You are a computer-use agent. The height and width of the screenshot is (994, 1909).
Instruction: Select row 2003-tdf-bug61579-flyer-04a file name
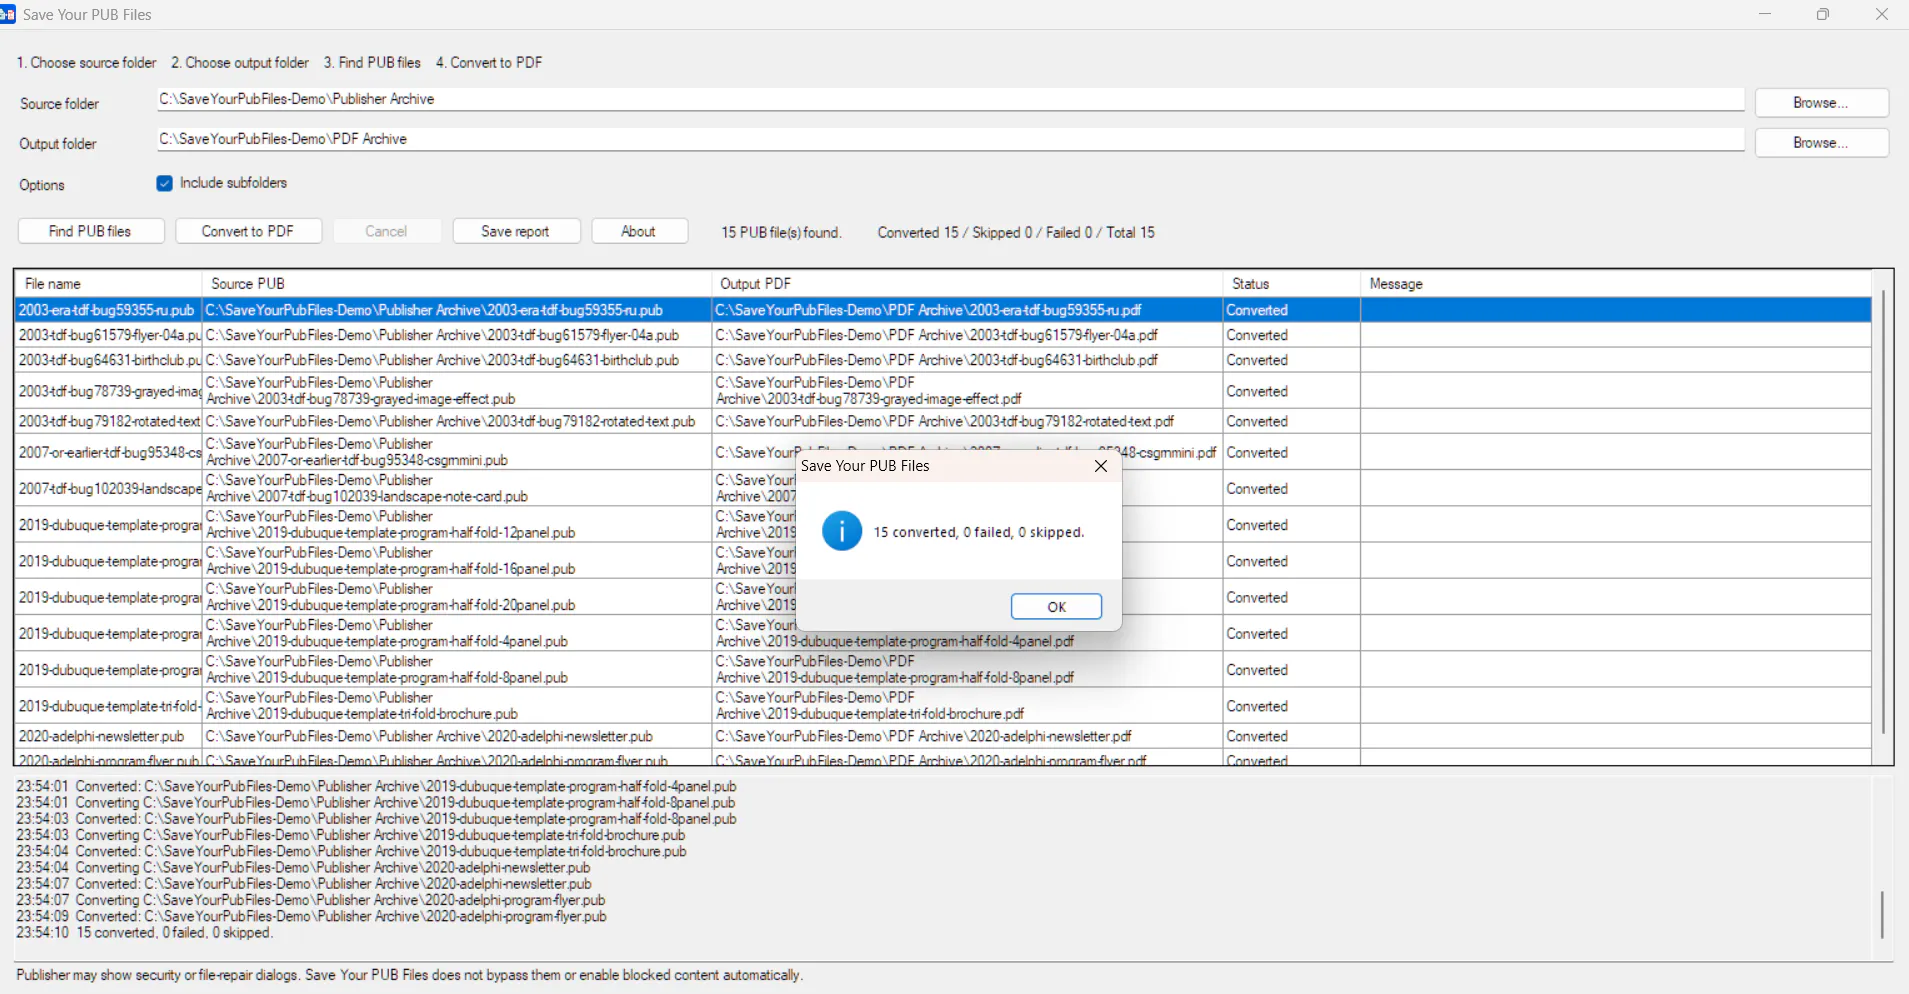(109, 335)
